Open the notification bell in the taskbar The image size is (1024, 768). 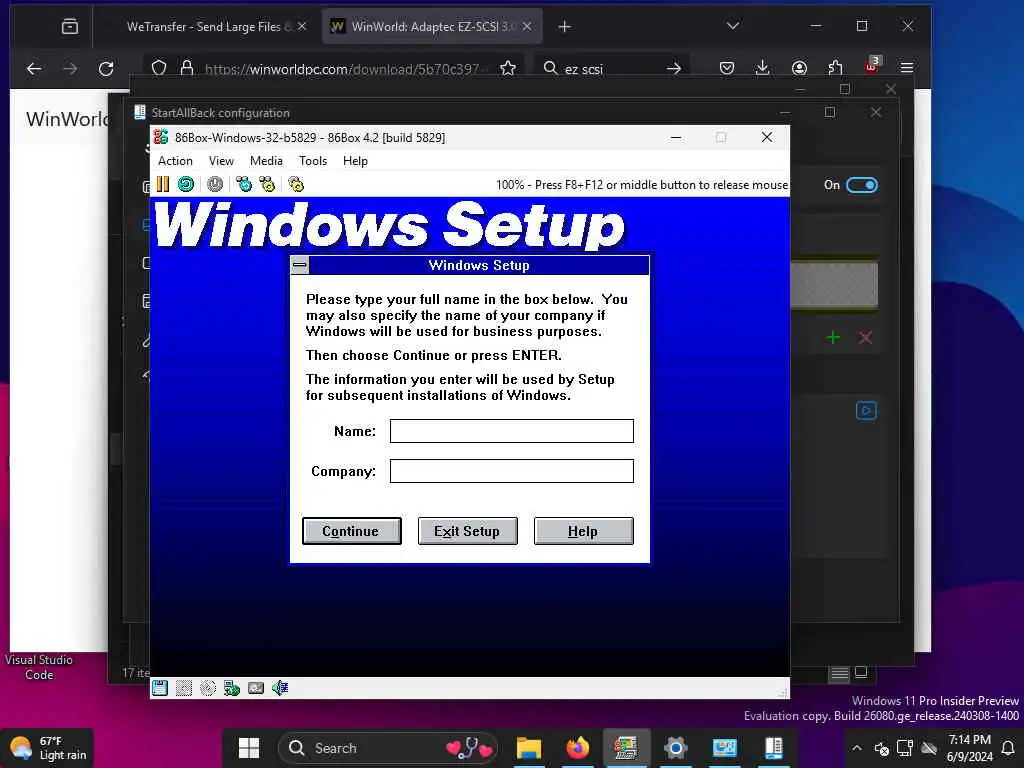point(1008,748)
